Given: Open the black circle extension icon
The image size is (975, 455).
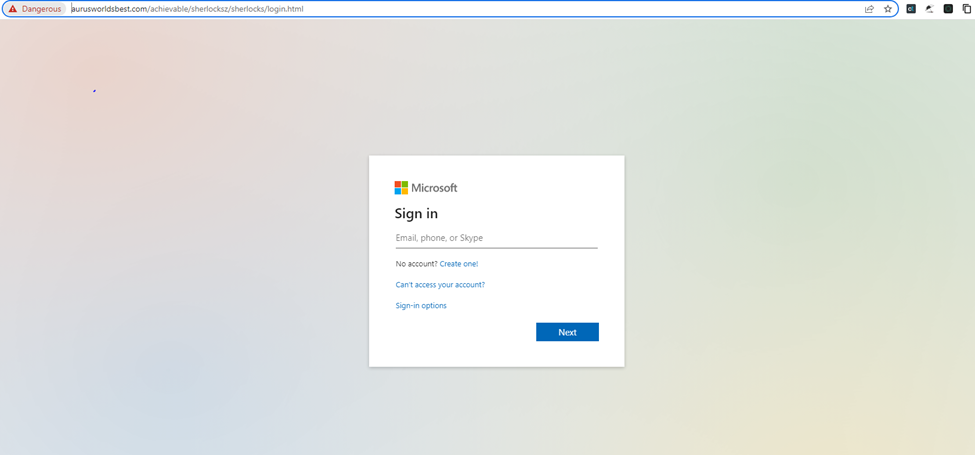Looking at the screenshot, I should pos(948,9).
